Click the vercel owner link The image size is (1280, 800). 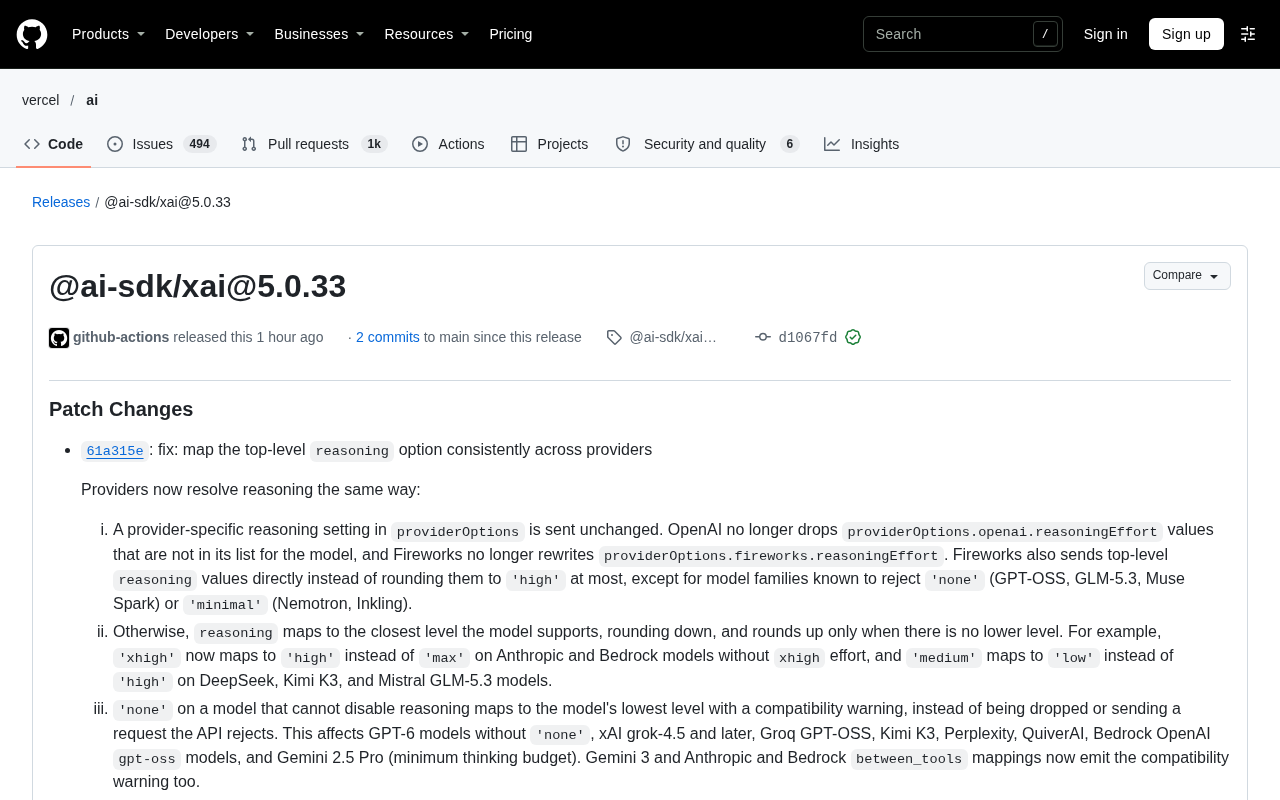[41, 100]
